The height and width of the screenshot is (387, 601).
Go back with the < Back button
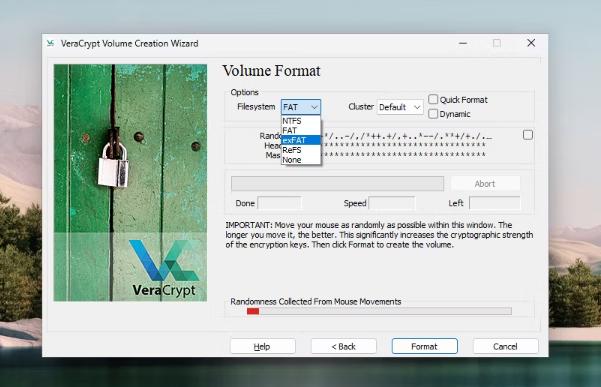point(343,346)
